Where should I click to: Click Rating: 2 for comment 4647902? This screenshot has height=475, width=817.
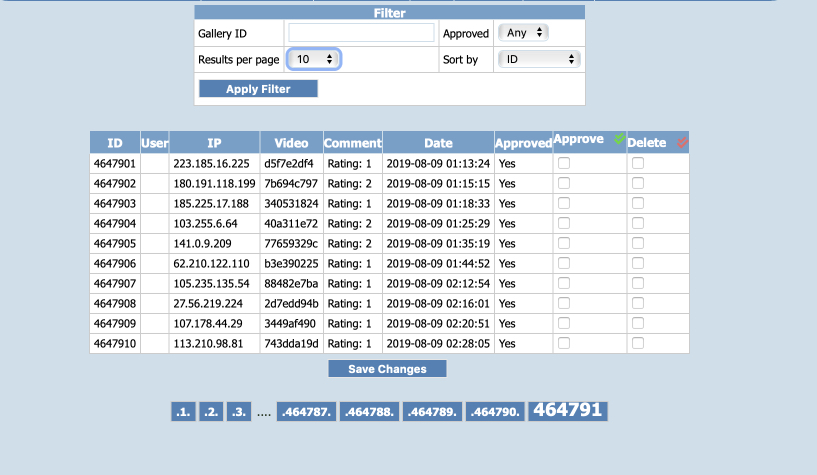tap(350, 183)
